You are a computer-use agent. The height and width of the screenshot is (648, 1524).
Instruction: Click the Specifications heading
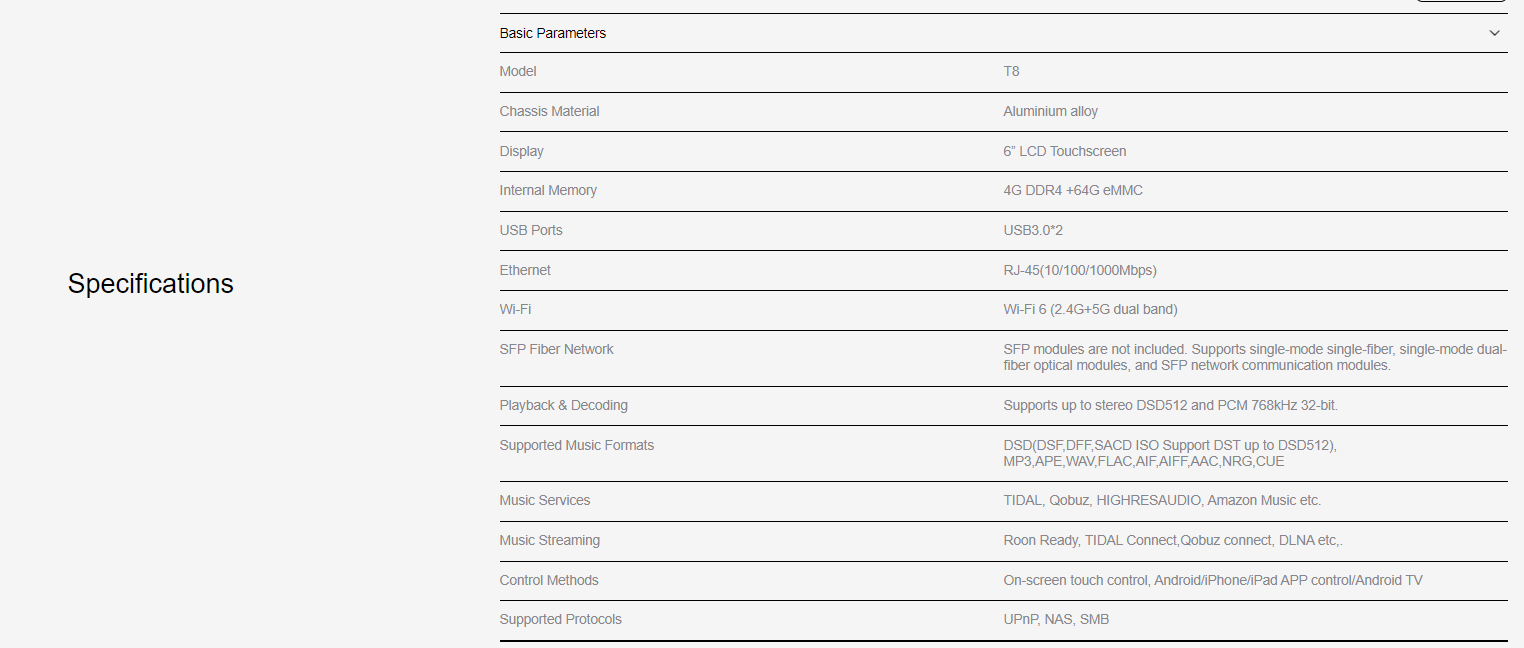pos(150,284)
